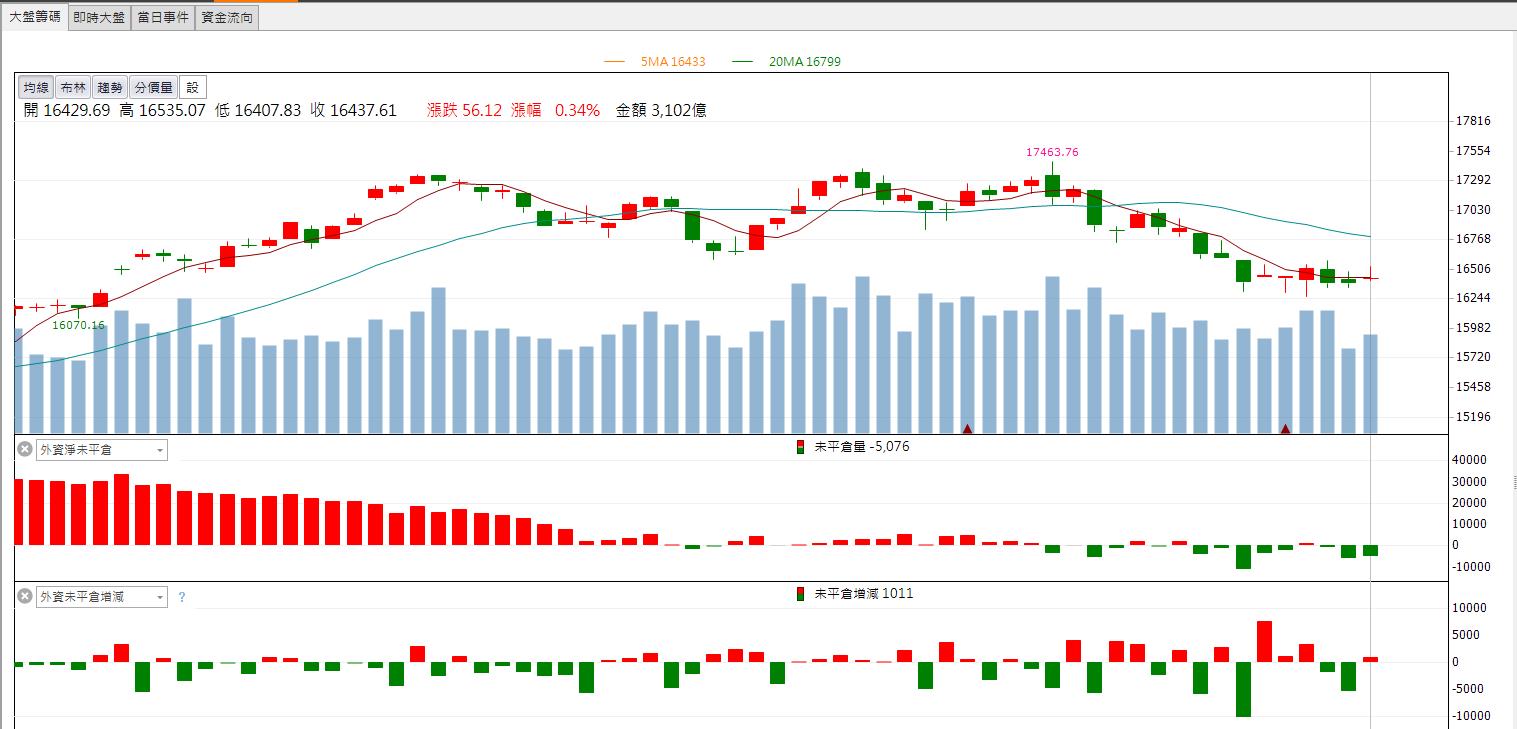This screenshot has height=729, width=1517.
Task: Select the 大盤籌碼 tab
Action: (x=35, y=16)
